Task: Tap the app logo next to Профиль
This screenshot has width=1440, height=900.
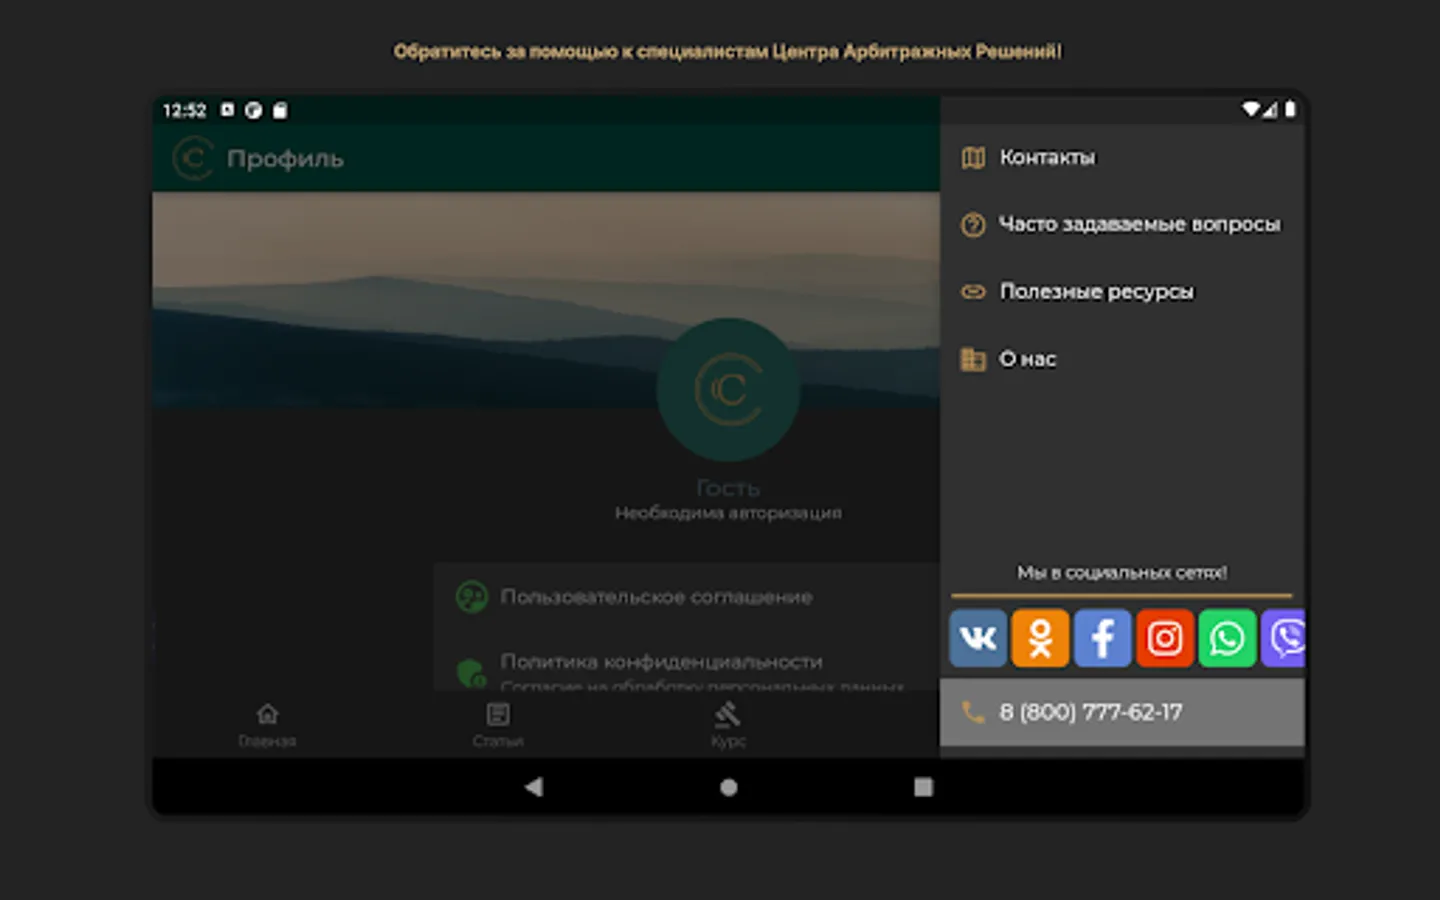Action: click(193, 158)
